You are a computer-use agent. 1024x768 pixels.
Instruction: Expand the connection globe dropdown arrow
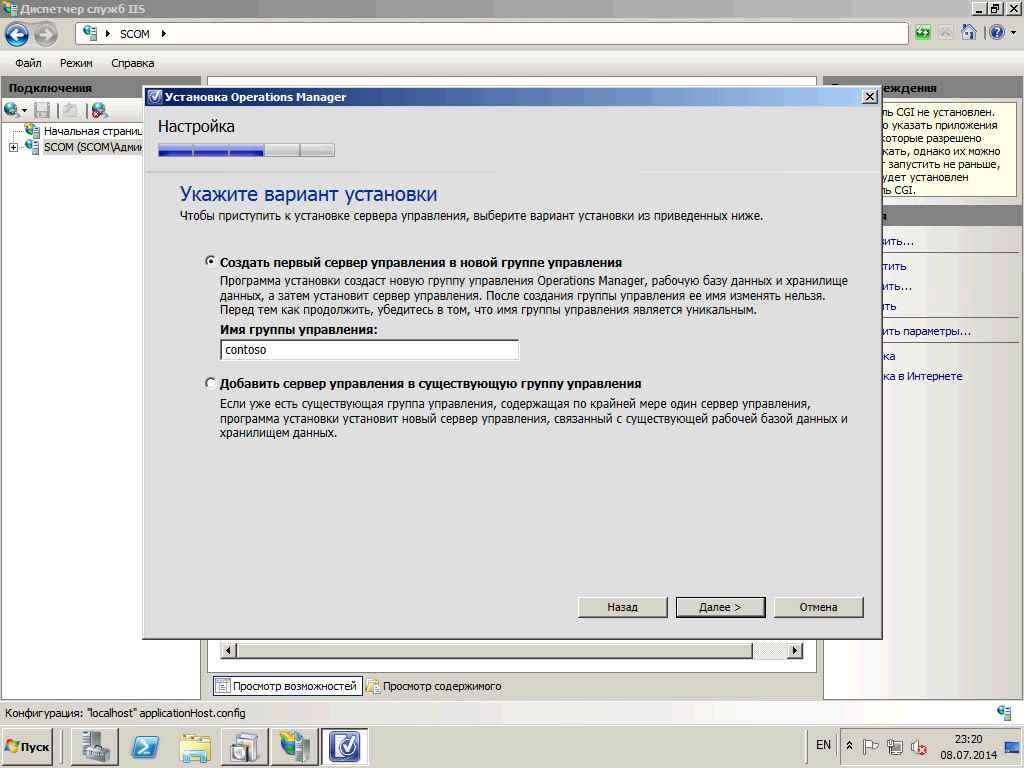(24, 110)
